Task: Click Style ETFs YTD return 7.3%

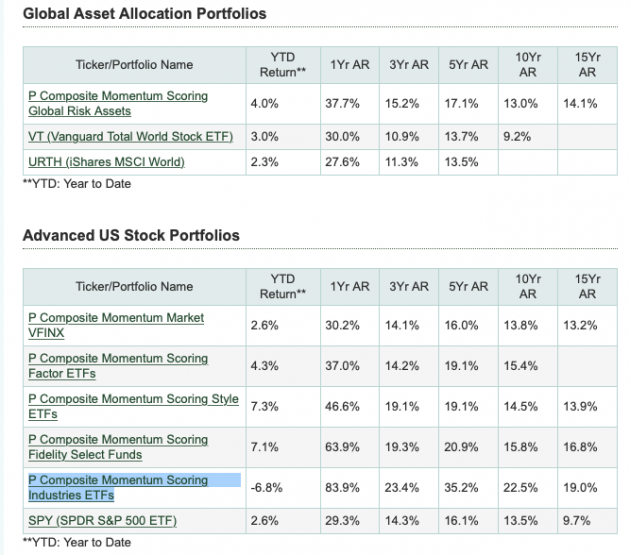Action: click(x=264, y=406)
